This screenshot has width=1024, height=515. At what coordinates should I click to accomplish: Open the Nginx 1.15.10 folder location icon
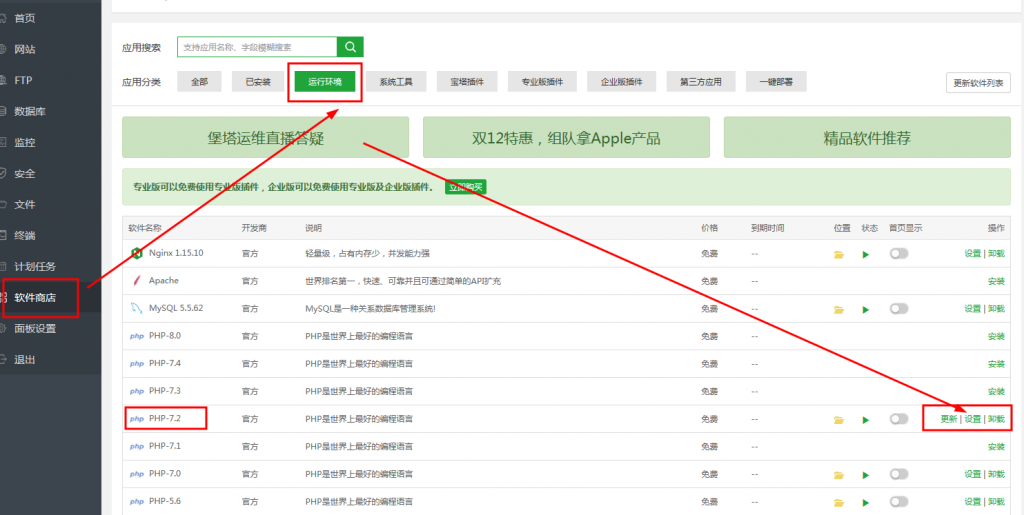point(839,255)
